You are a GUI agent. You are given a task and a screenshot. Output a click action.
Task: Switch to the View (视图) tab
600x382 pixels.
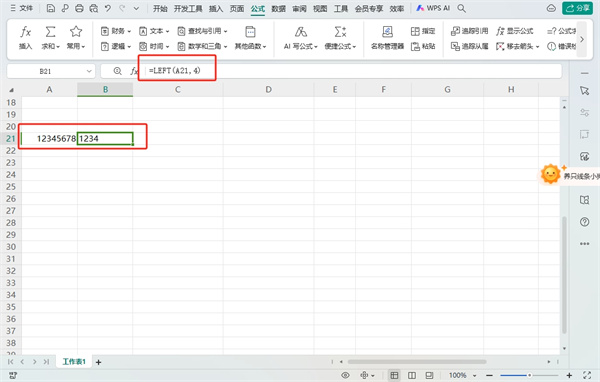pos(320,8)
